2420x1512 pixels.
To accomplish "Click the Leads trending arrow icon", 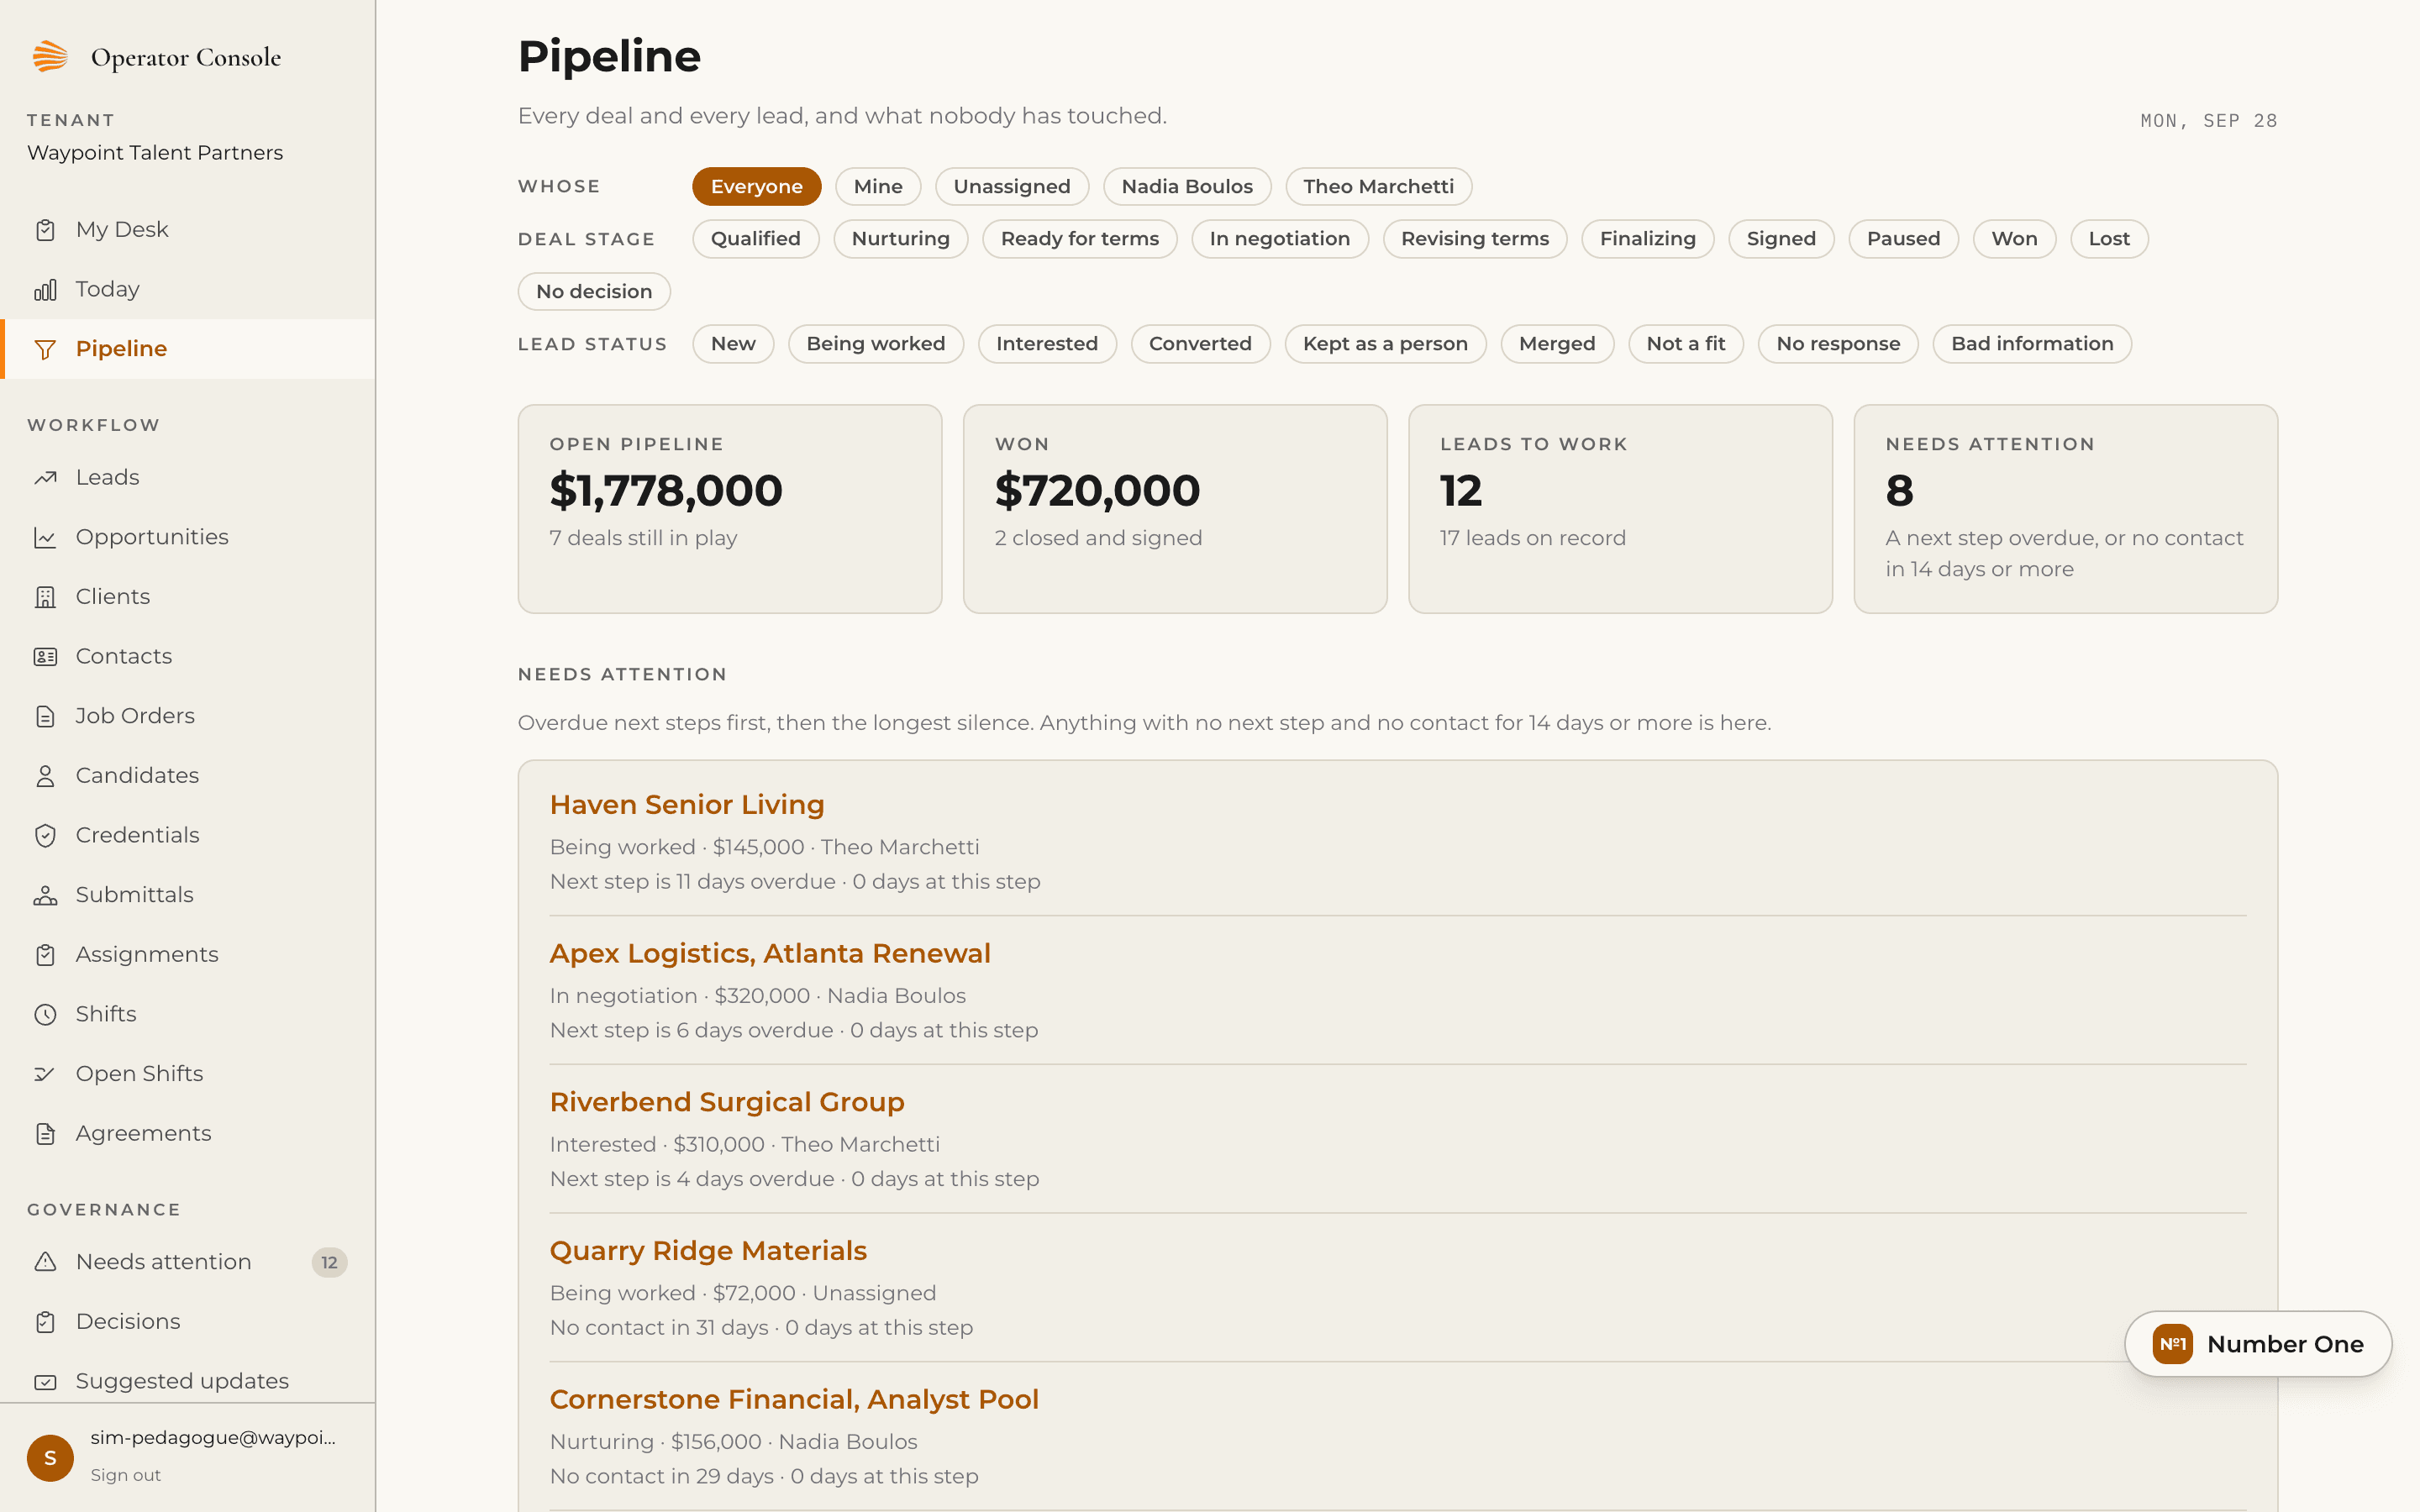I will pyautogui.click(x=45, y=478).
